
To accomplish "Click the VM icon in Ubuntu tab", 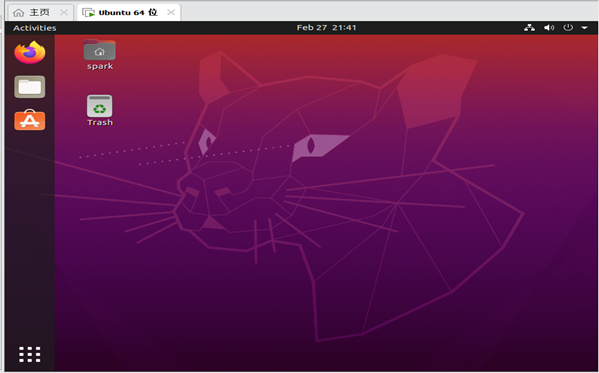I will point(88,13).
